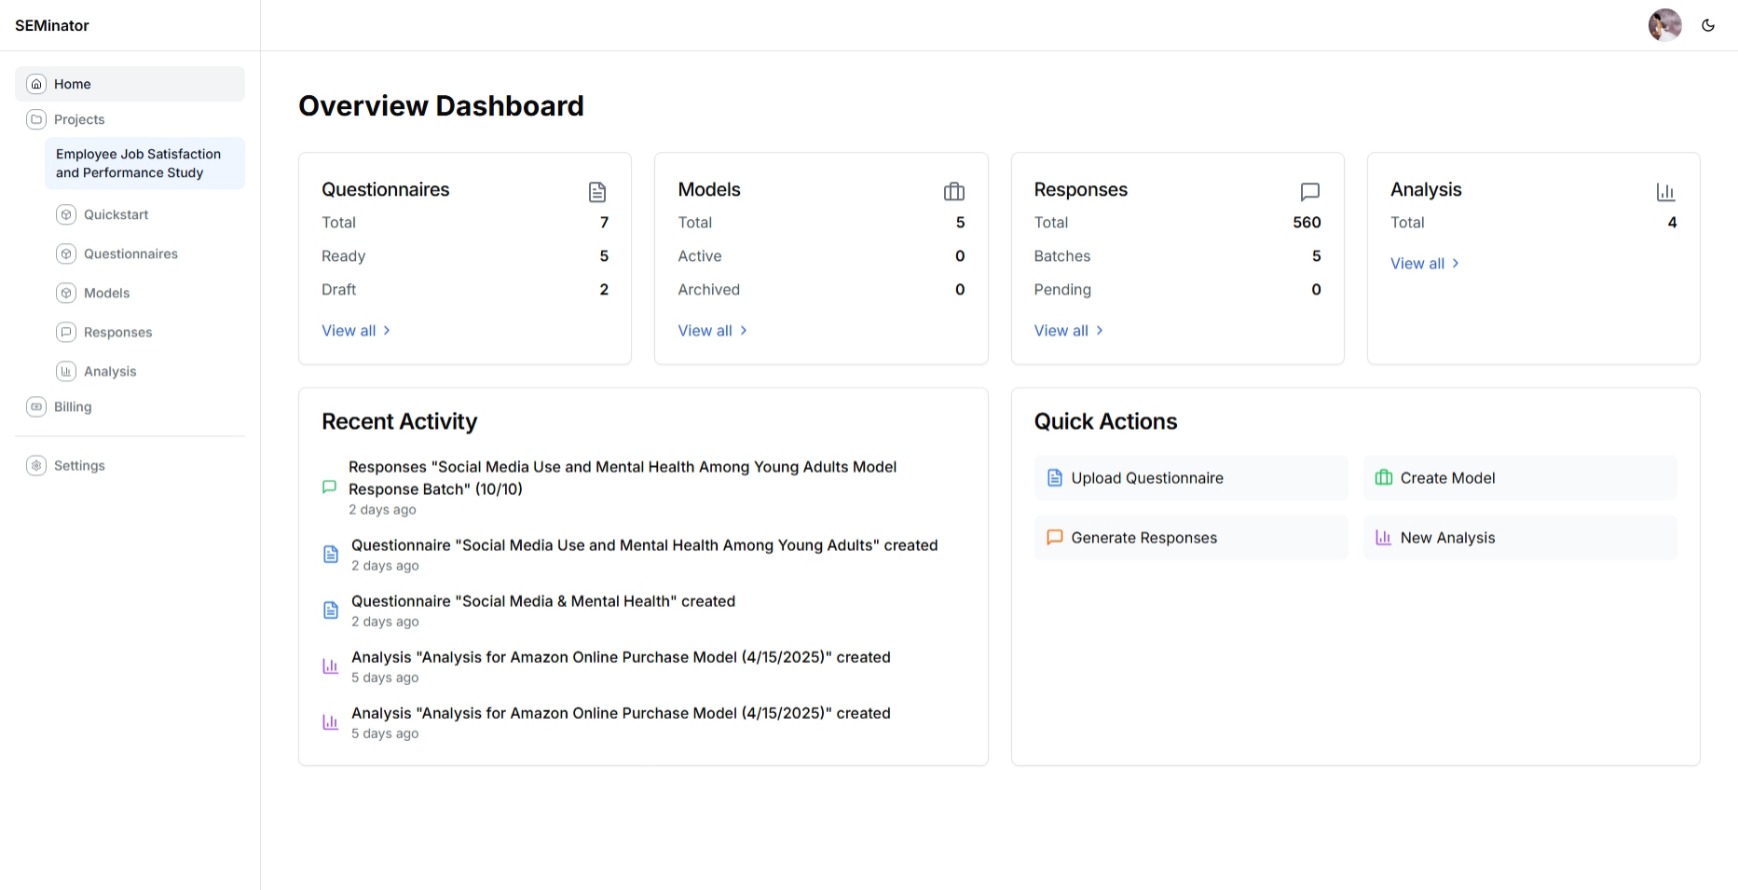Screen dimensions: 1738x890
Task: Follow View all chevron in Responses card
Action: [x=1099, y=331]
